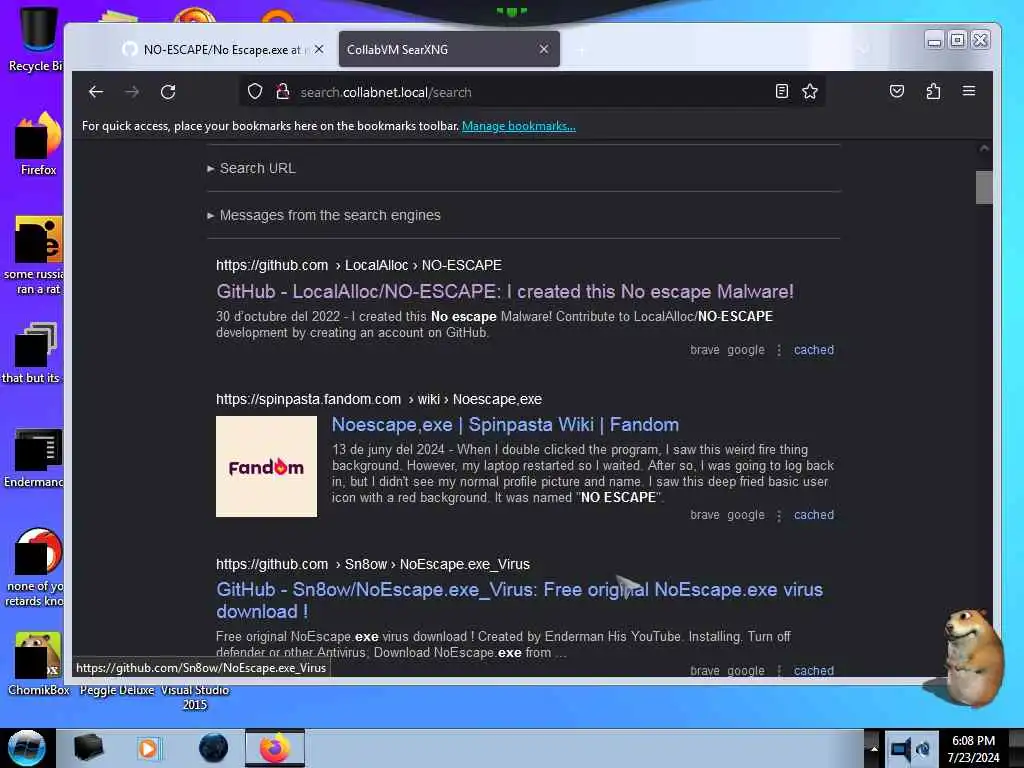
Task: Select the Endermanch desktop icon
Action: coord(36,458)
